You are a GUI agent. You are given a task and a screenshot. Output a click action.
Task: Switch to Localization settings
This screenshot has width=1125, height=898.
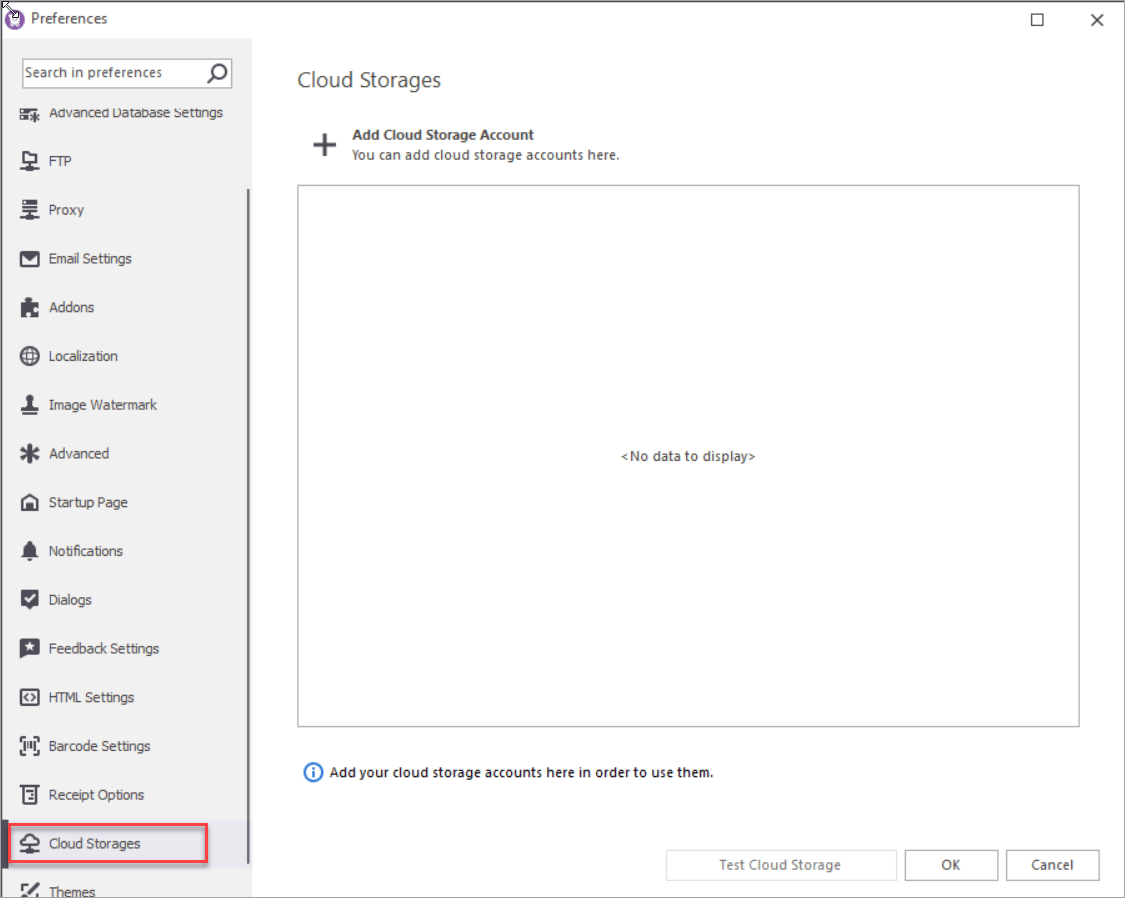(125, 356)
